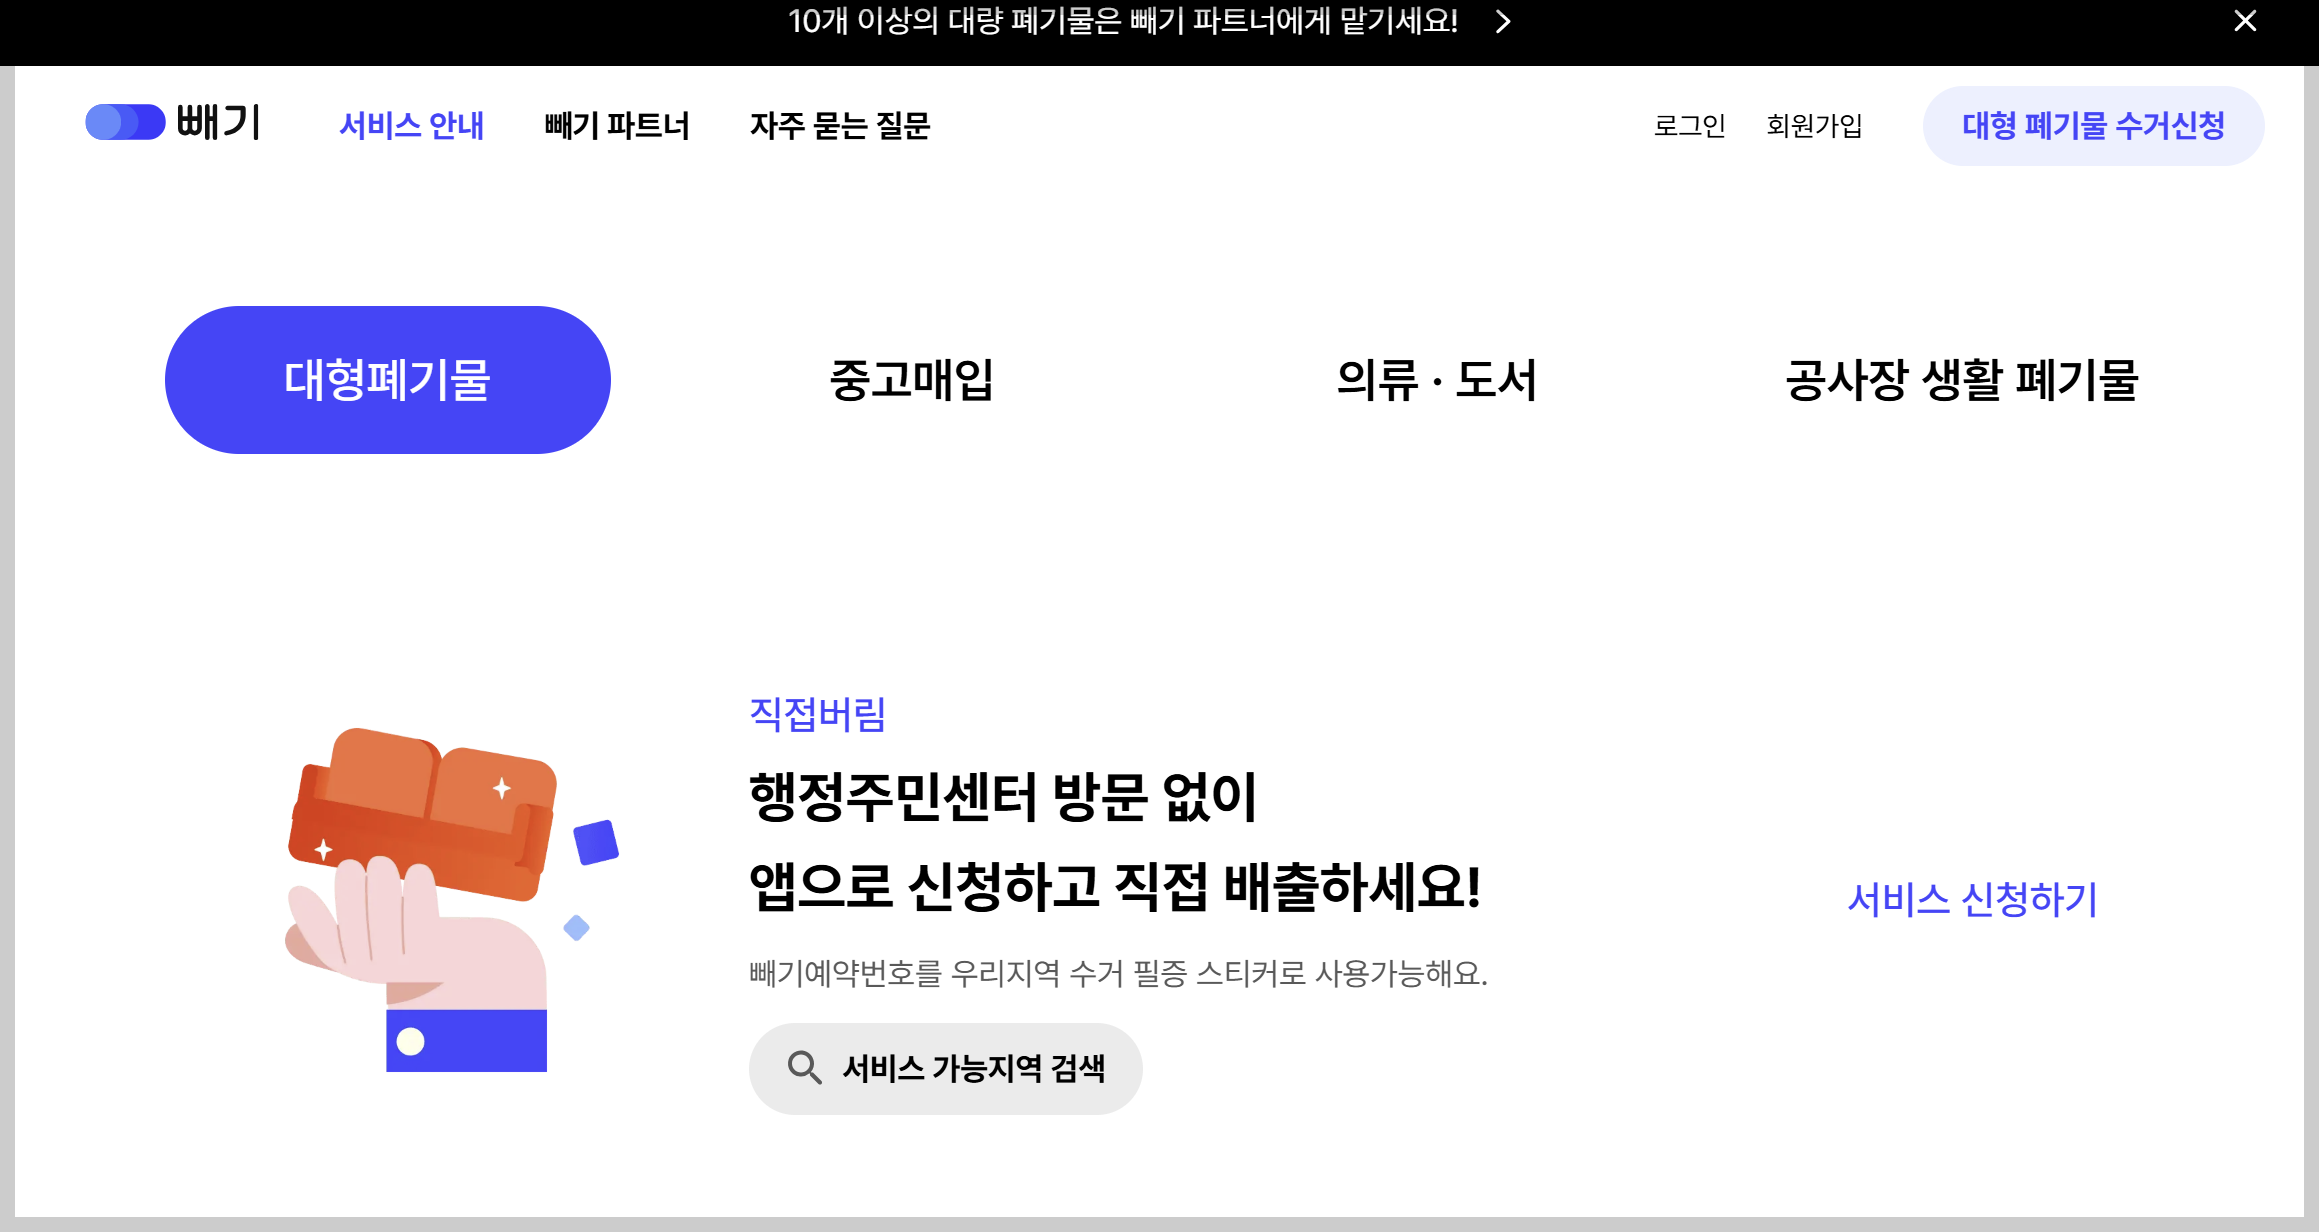Open the 빼기 파트너 page
This screenshot has height=1232, width=2319.
tap(617, 126)
